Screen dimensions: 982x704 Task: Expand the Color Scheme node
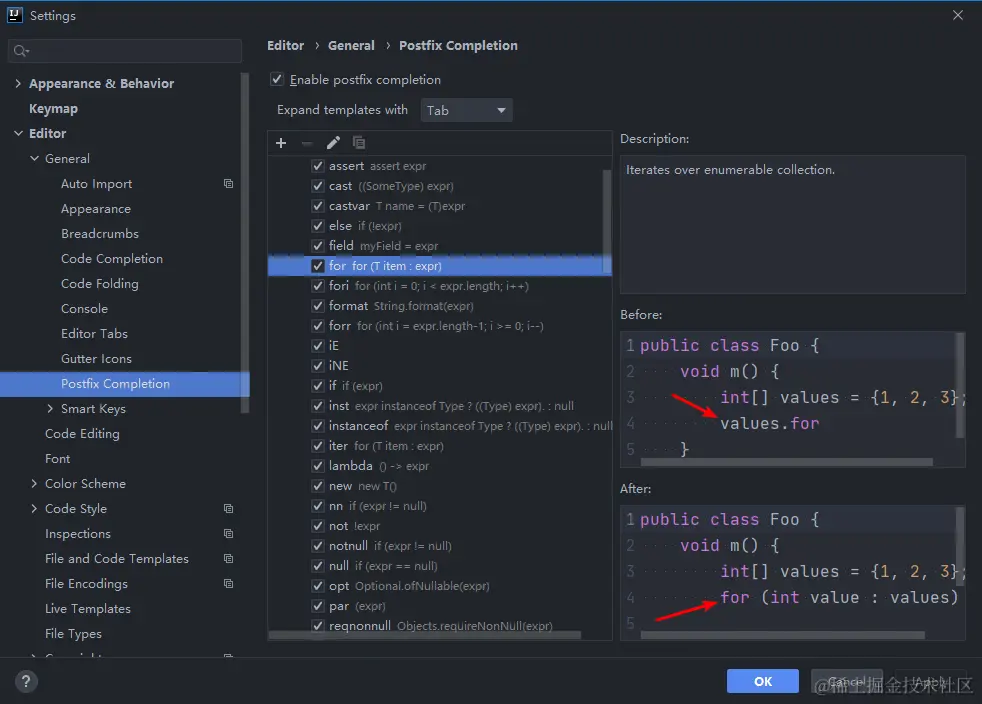click(34, 484)
